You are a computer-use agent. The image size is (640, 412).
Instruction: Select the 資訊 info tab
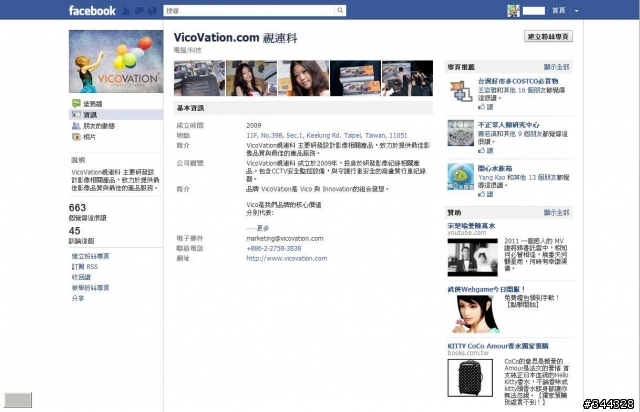pyautogui.click(x=116, y=115)
